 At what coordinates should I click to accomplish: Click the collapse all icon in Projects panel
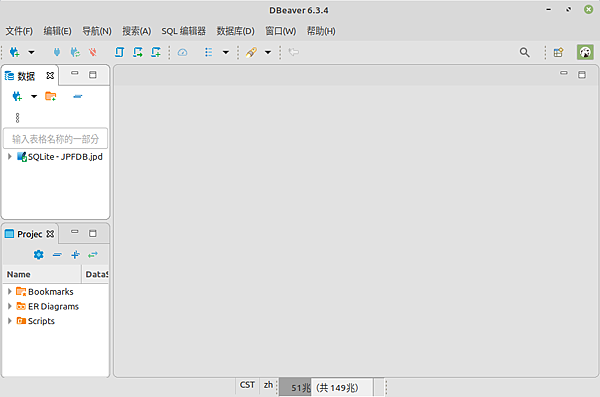point(57,255)
